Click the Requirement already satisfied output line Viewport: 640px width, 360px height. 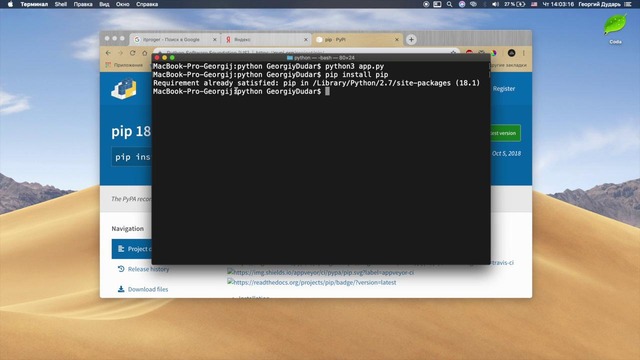coord(317,83)
